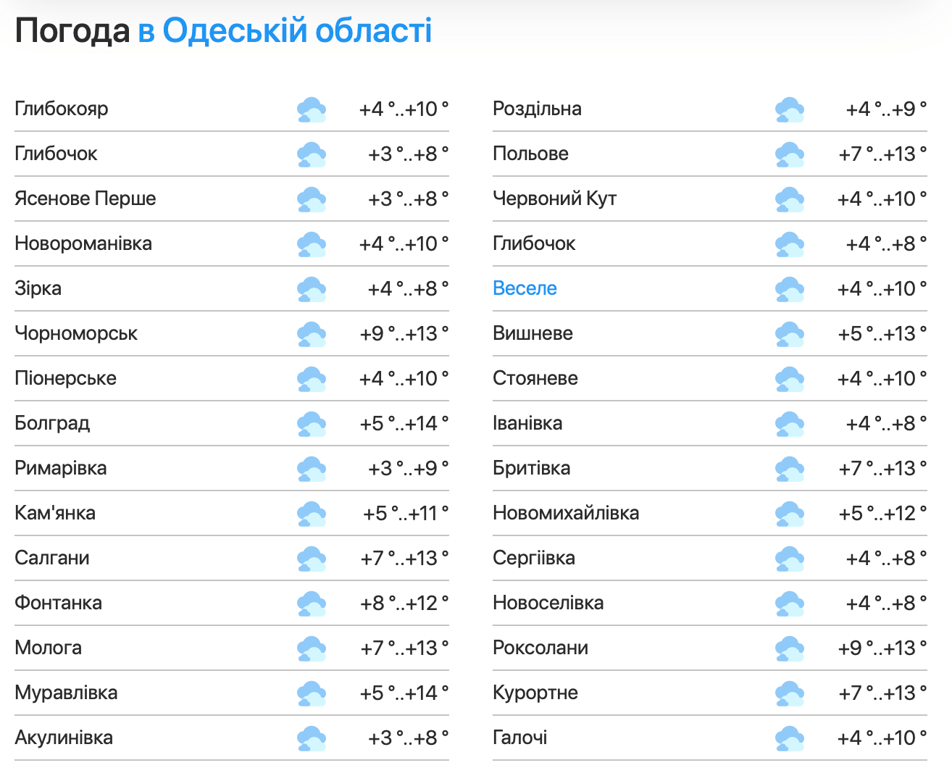952x768 pixels.
Task: Click the weather icon in Глибокояр row
Action: (311, 109)
